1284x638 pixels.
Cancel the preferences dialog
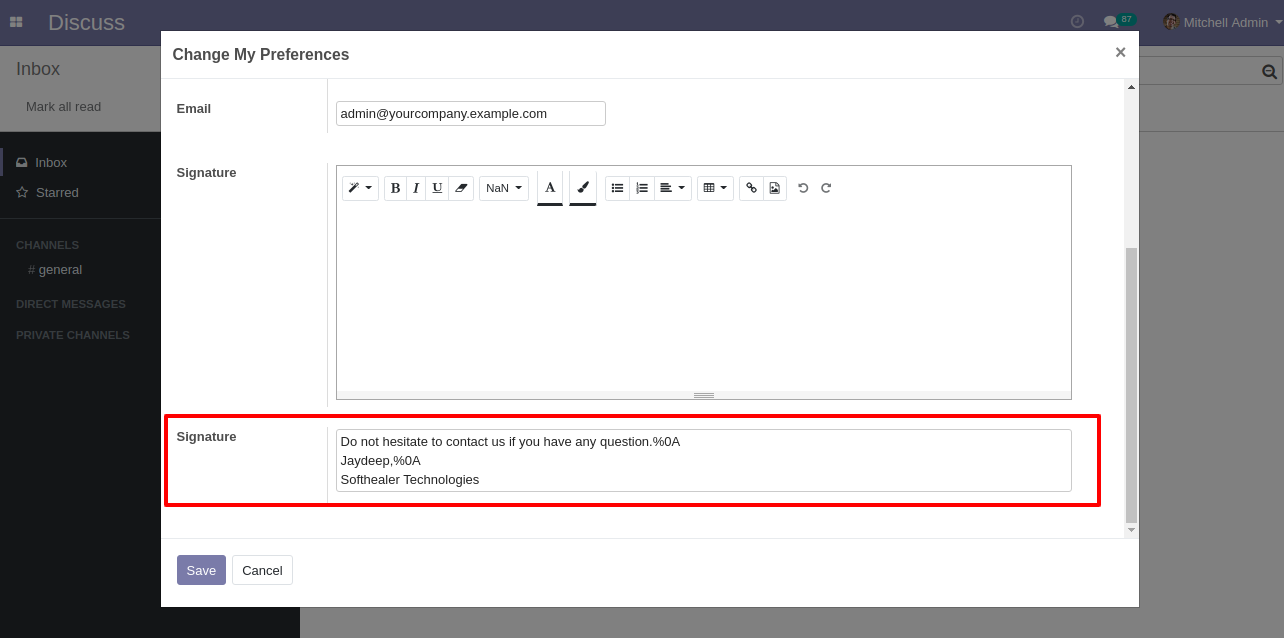(262, 570)
